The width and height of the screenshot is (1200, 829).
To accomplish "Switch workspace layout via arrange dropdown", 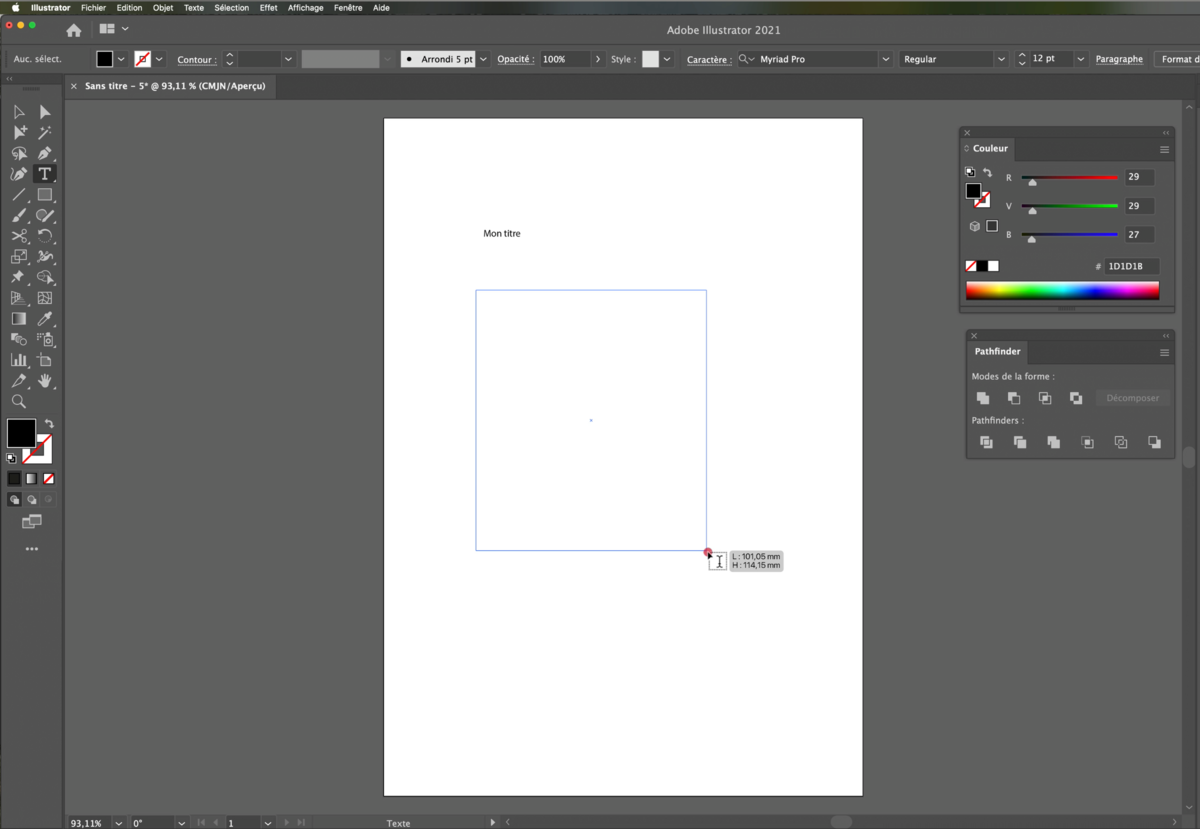I will [x=113, y=29].
